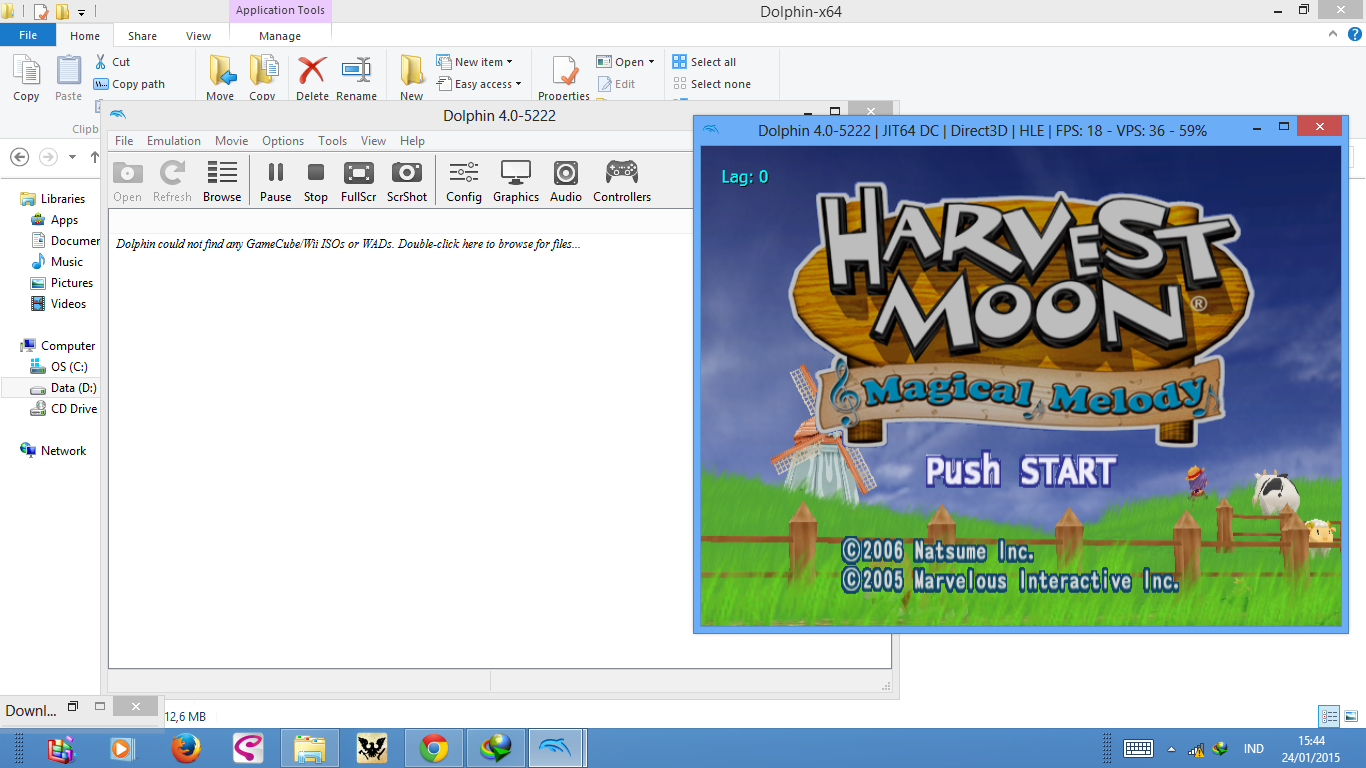
Task: Click Select all in Explorer ribbon
Action: click(x=704, y=62)
